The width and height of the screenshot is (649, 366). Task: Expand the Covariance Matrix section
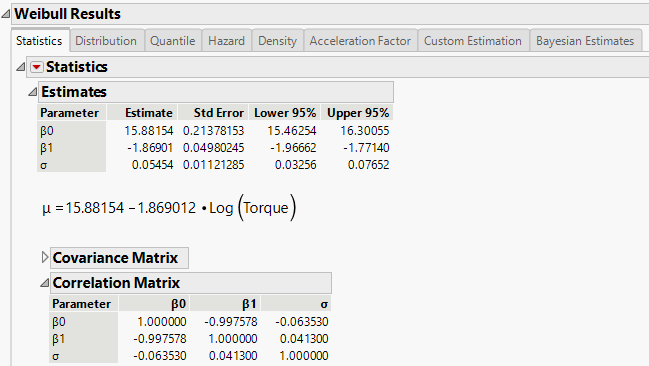click(45, 258)
